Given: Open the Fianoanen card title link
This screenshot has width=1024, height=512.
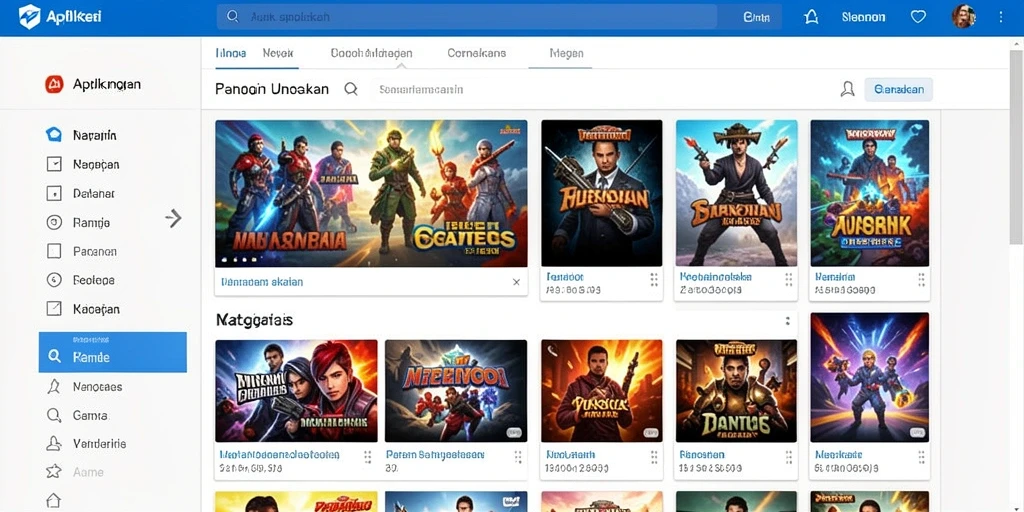Looking at the screenshot, I should click(x=702, y=455).
